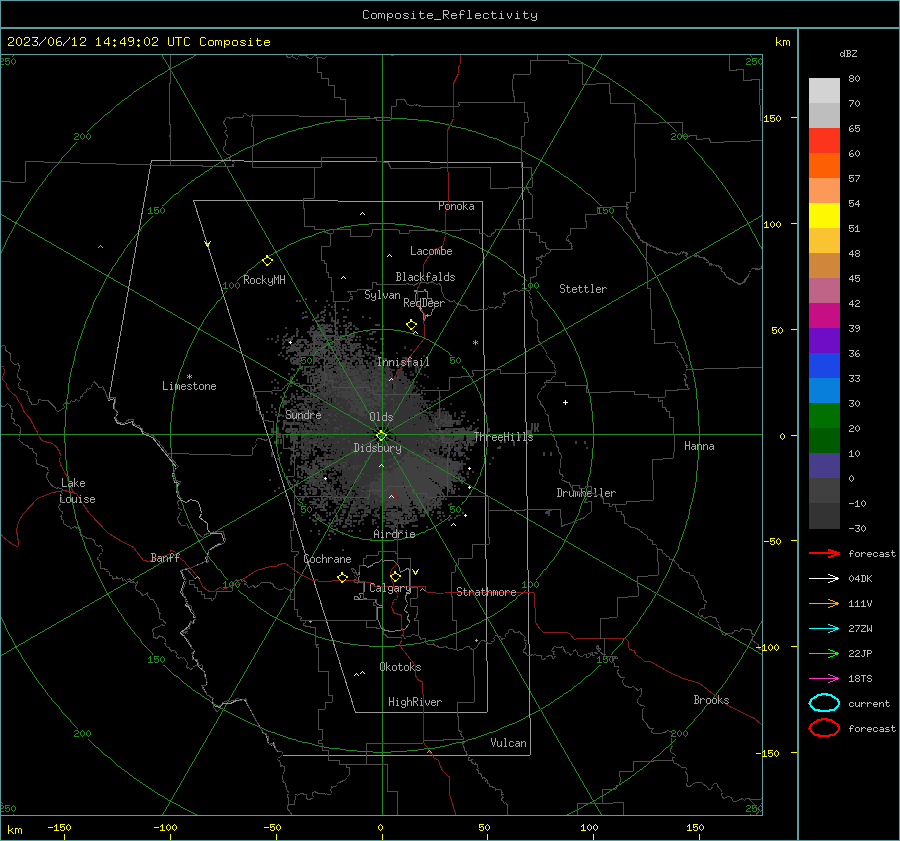
Task: Click the -150 value on bottom km axis
Action: point(59,827)
